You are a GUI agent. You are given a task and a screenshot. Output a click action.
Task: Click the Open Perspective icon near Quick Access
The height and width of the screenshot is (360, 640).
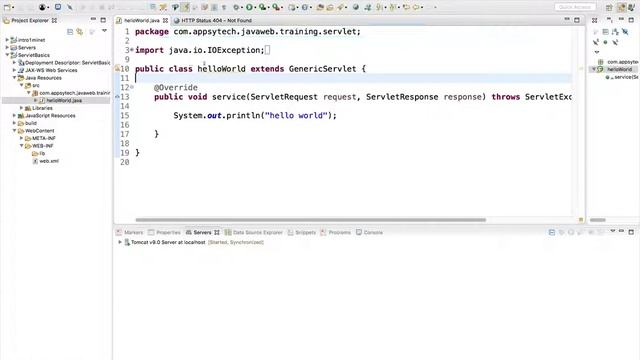[609, 7]
